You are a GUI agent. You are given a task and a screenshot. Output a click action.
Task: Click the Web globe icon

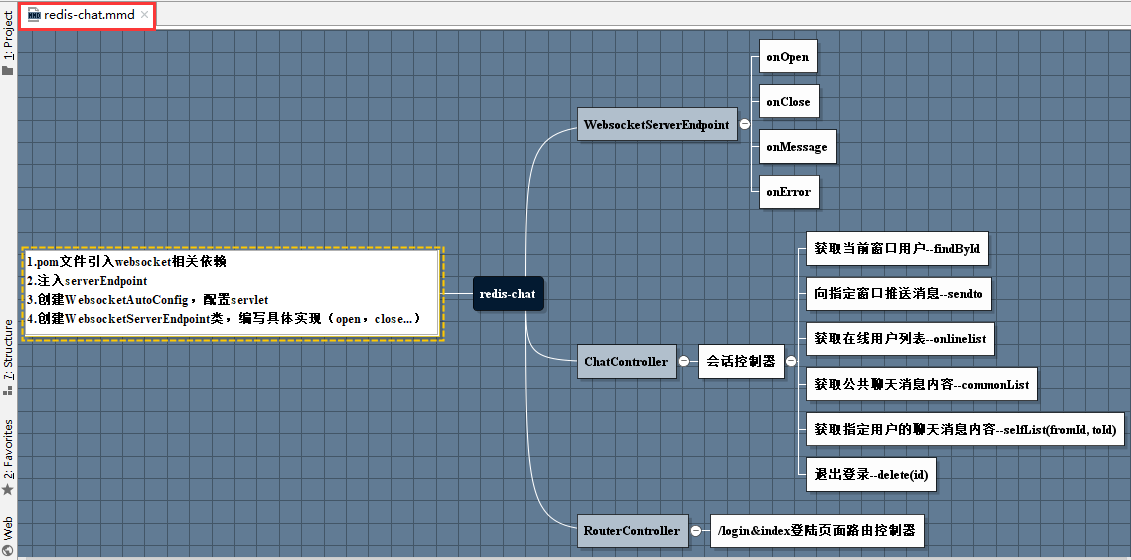click(x=8, y=550)
